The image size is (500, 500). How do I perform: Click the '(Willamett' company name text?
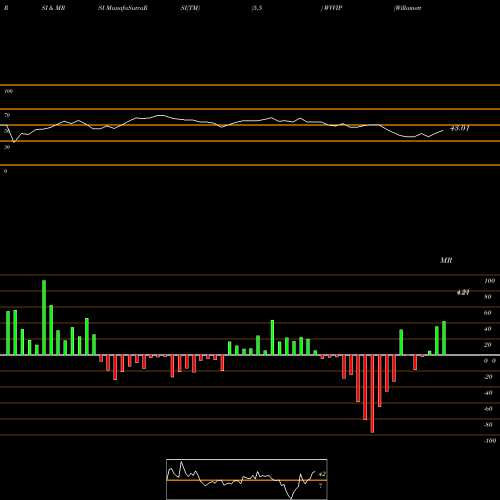point(407,8)
